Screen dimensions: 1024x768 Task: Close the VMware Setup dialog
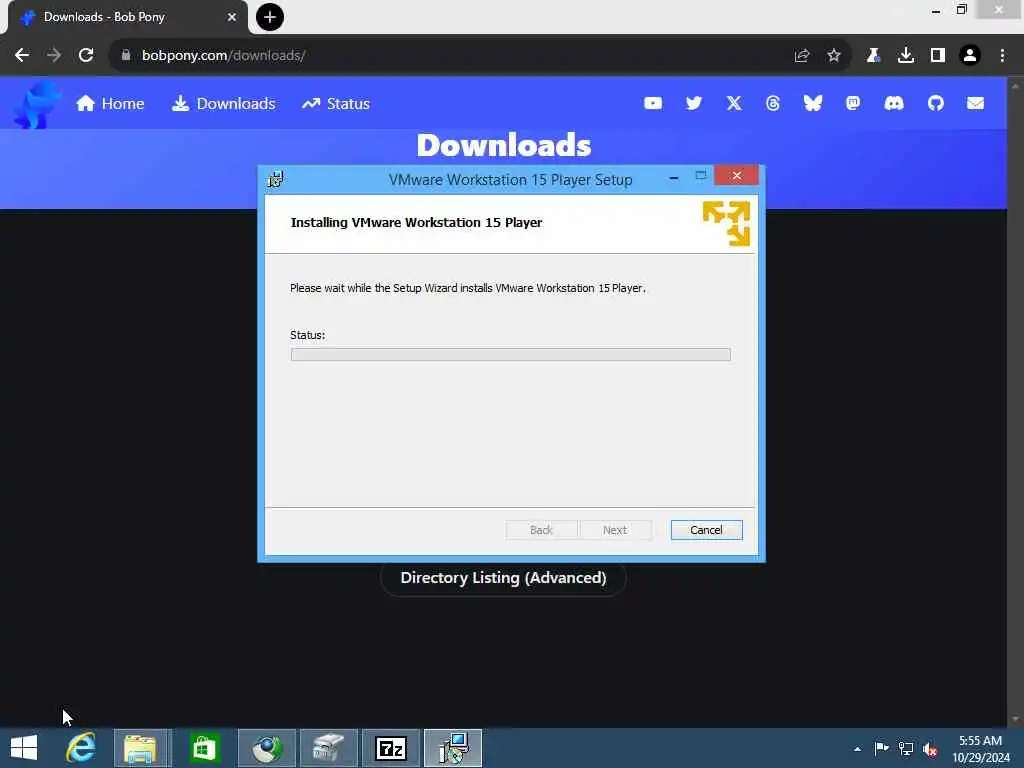pos(737,176)
